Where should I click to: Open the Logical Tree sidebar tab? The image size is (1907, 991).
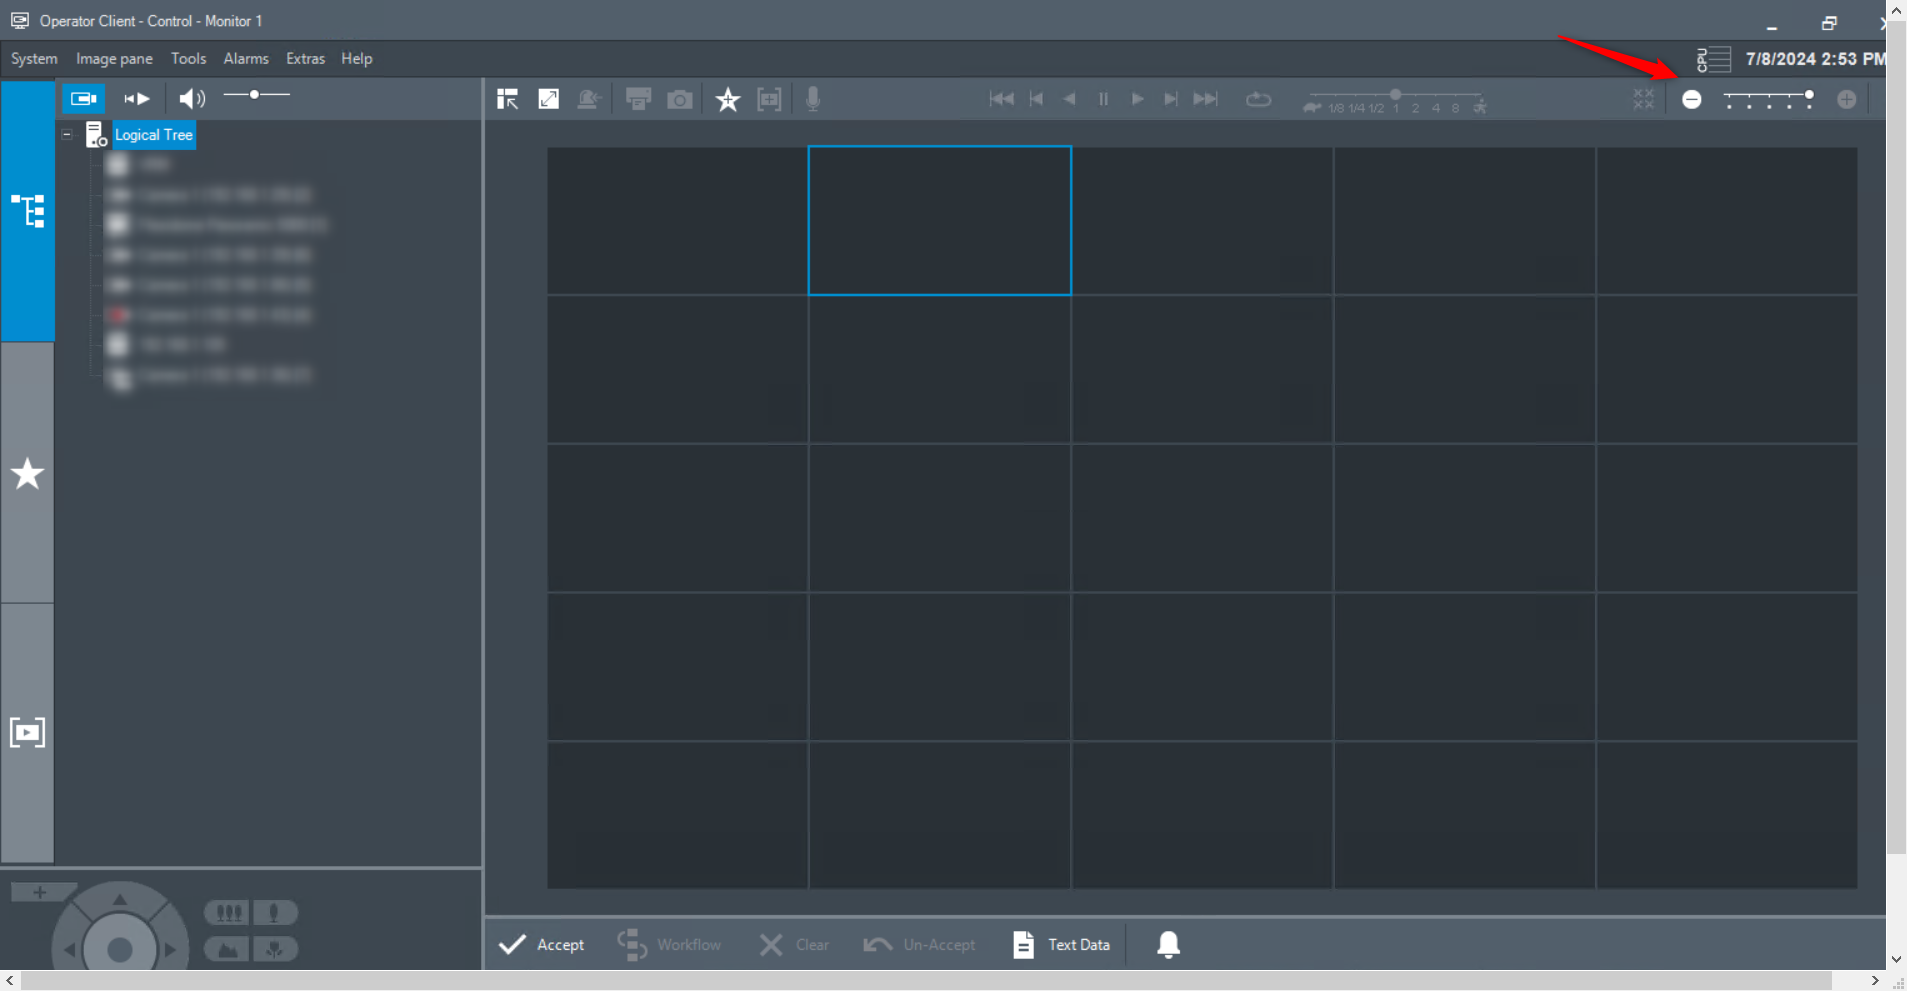[27, 211]
